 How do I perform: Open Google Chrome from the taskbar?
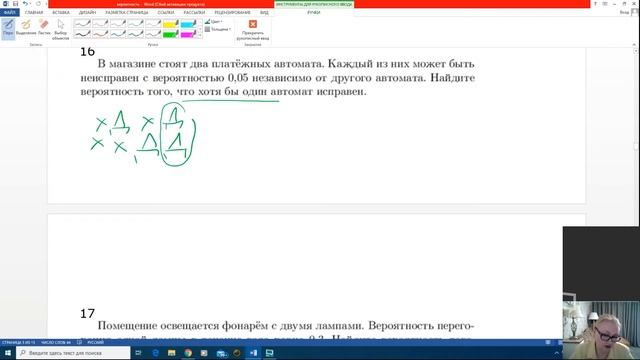[x=188, y=353]
